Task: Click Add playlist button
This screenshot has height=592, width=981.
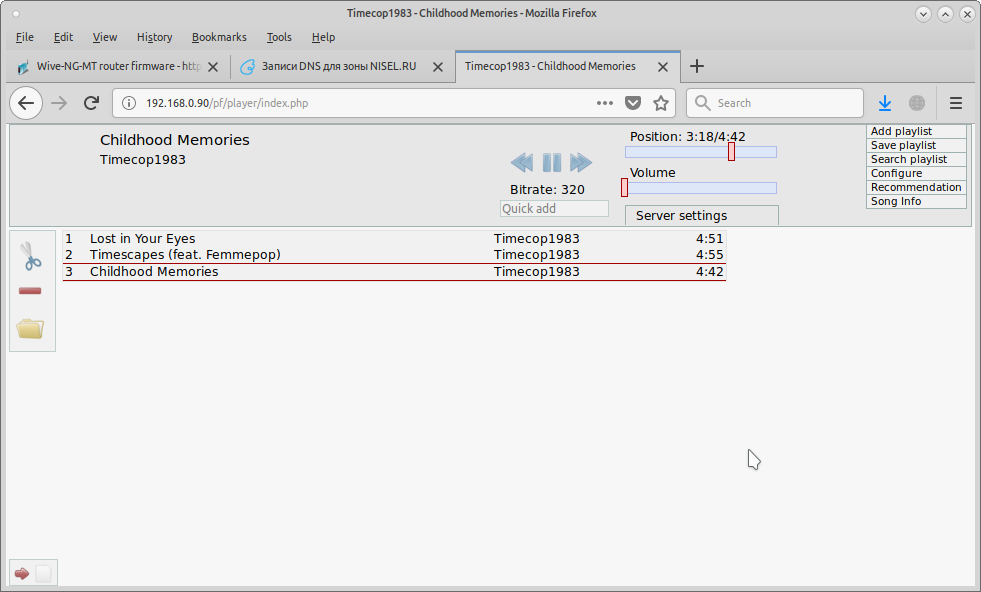Action: pos(916,131)
